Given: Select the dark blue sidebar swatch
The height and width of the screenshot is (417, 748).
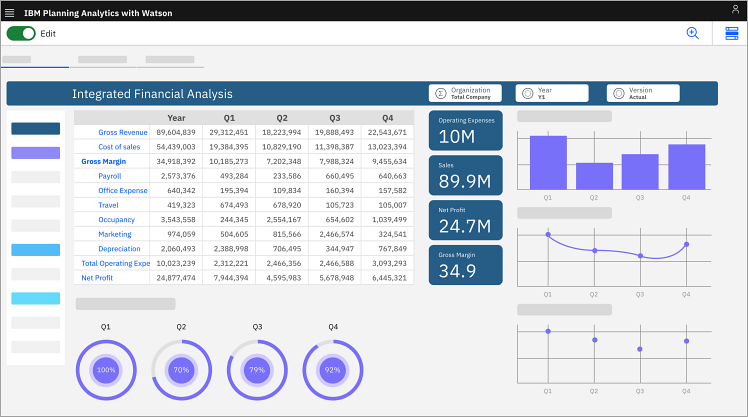Looking at the screenshot, I should pyautogui.click(x=35, y=129).
